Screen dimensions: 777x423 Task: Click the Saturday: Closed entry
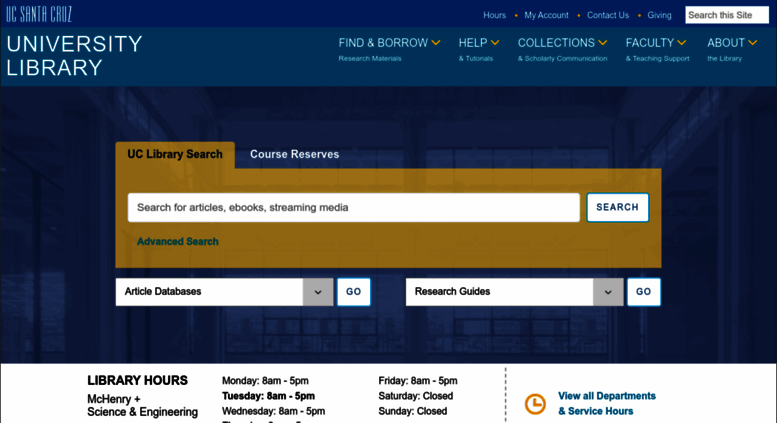415,396
